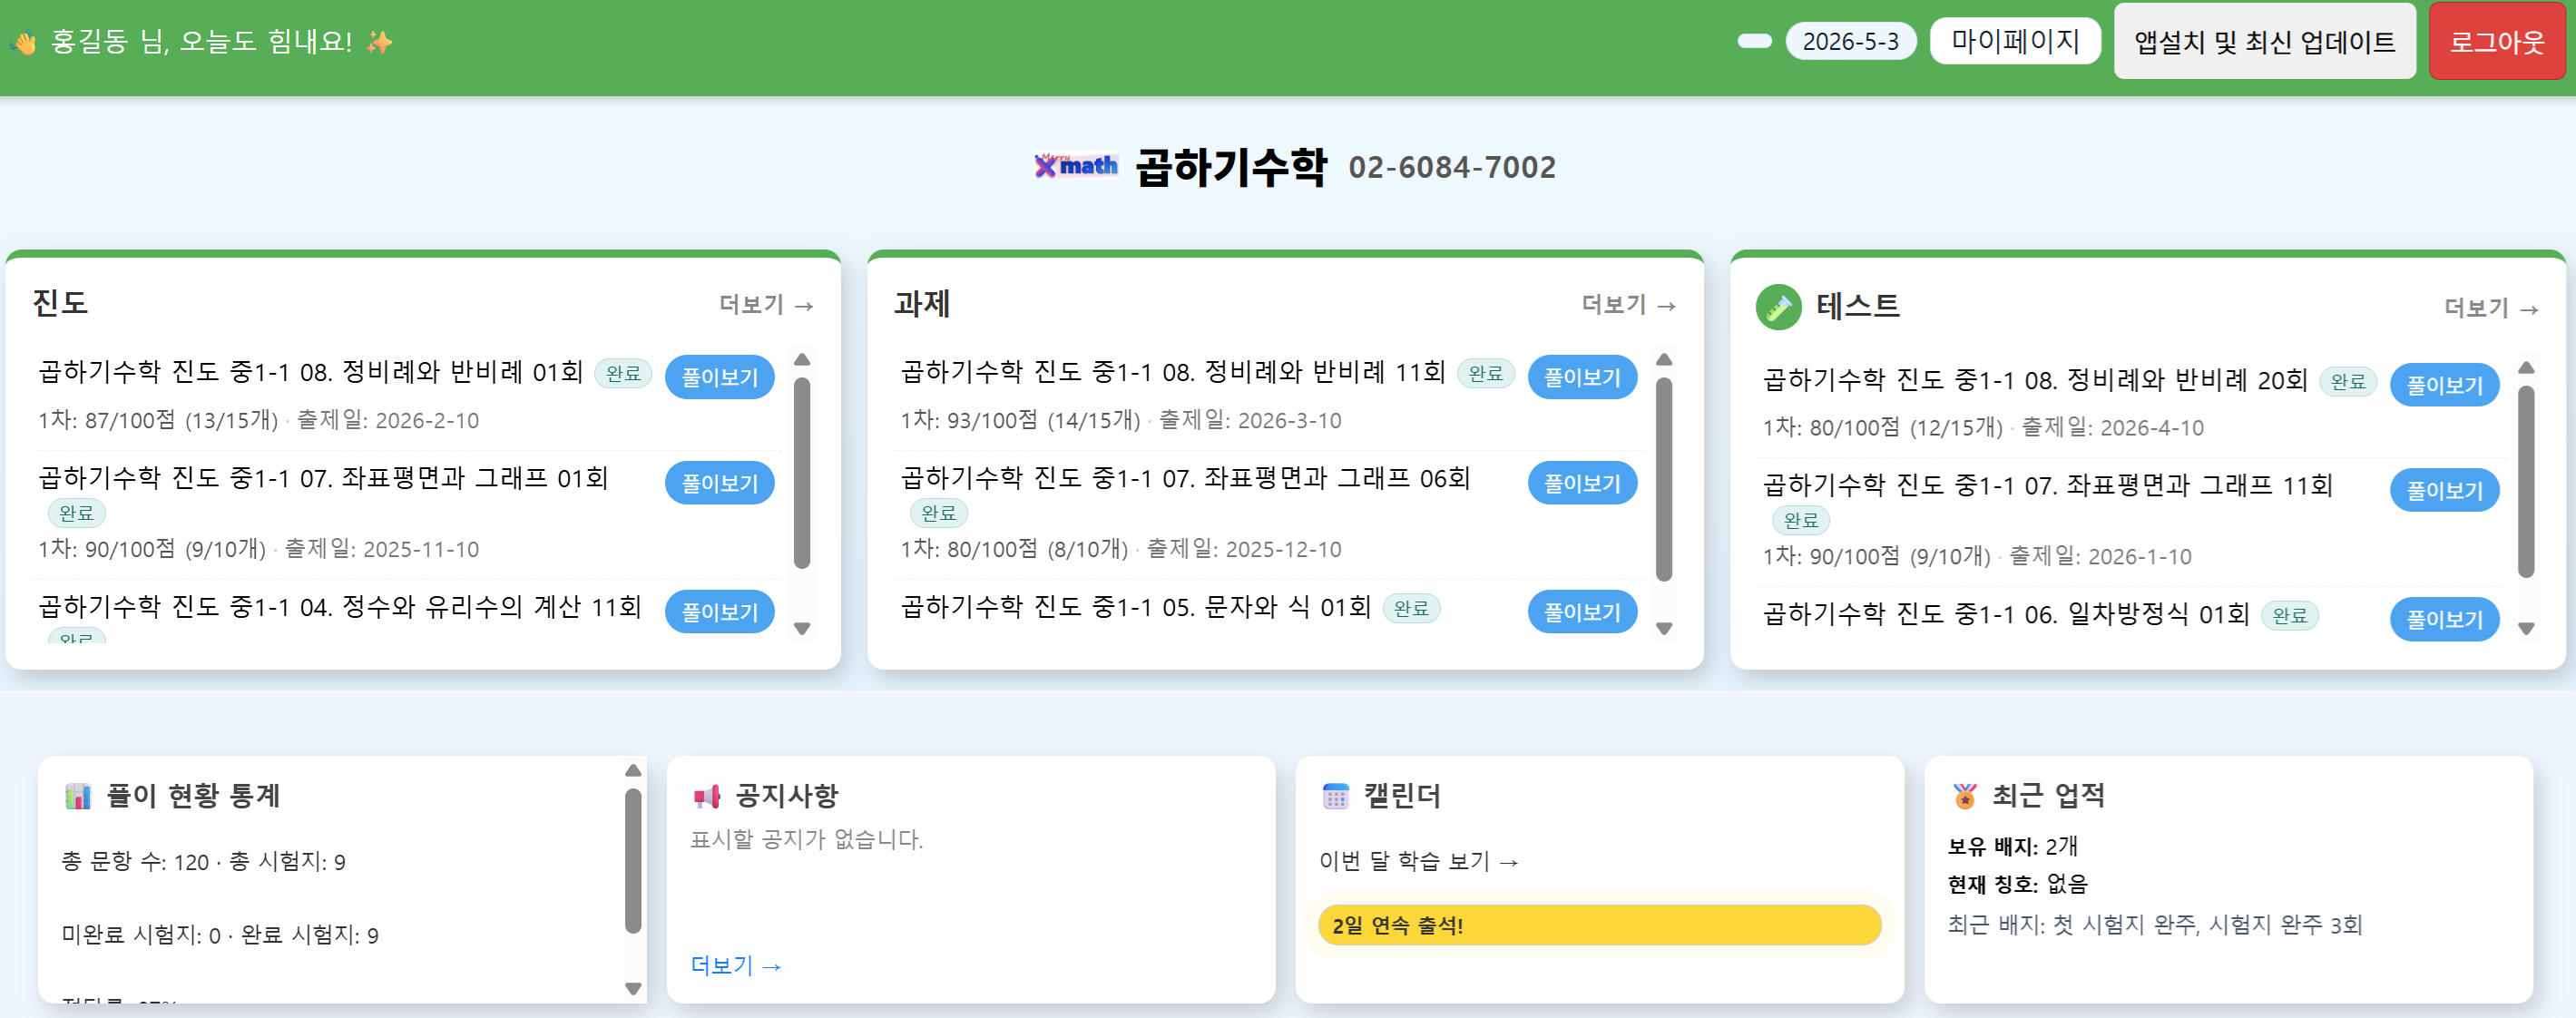The width and height of the screenshot is (2576, 1018).
Task: Click the Xmath logo image
Action: [1076, 166]
